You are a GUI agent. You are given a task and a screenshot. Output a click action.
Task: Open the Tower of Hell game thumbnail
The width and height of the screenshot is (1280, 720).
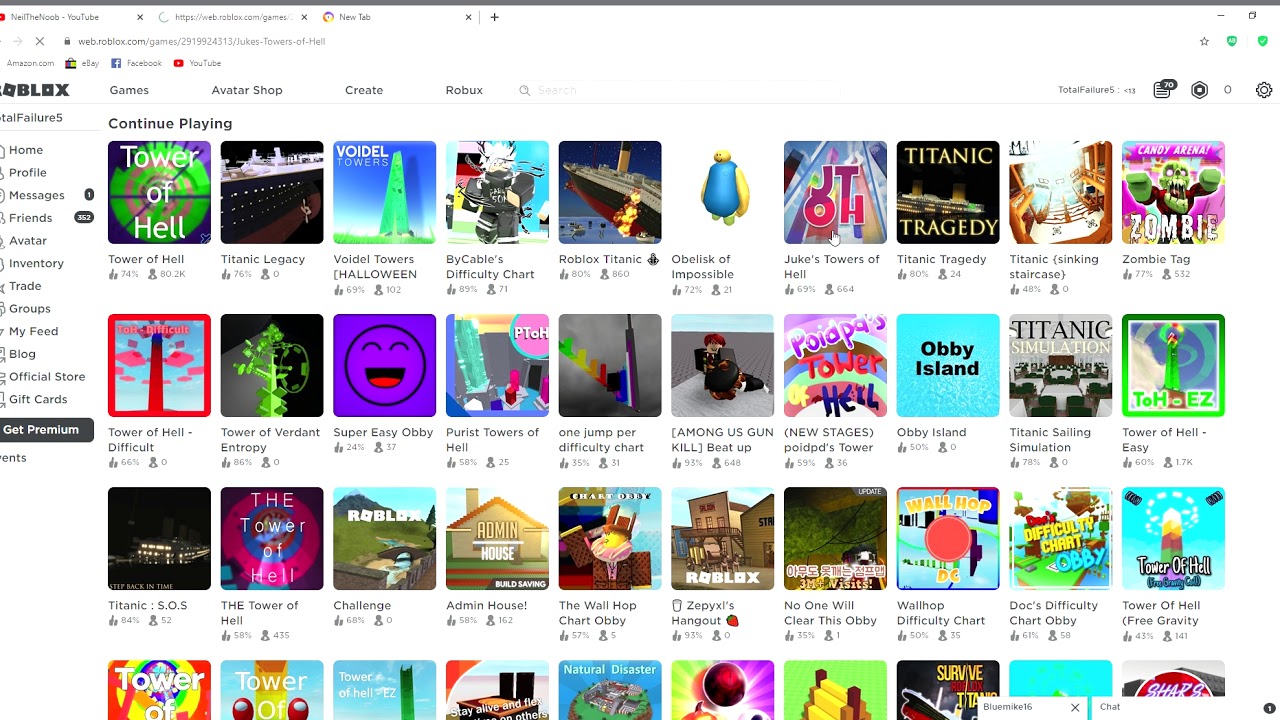[159, 192]
